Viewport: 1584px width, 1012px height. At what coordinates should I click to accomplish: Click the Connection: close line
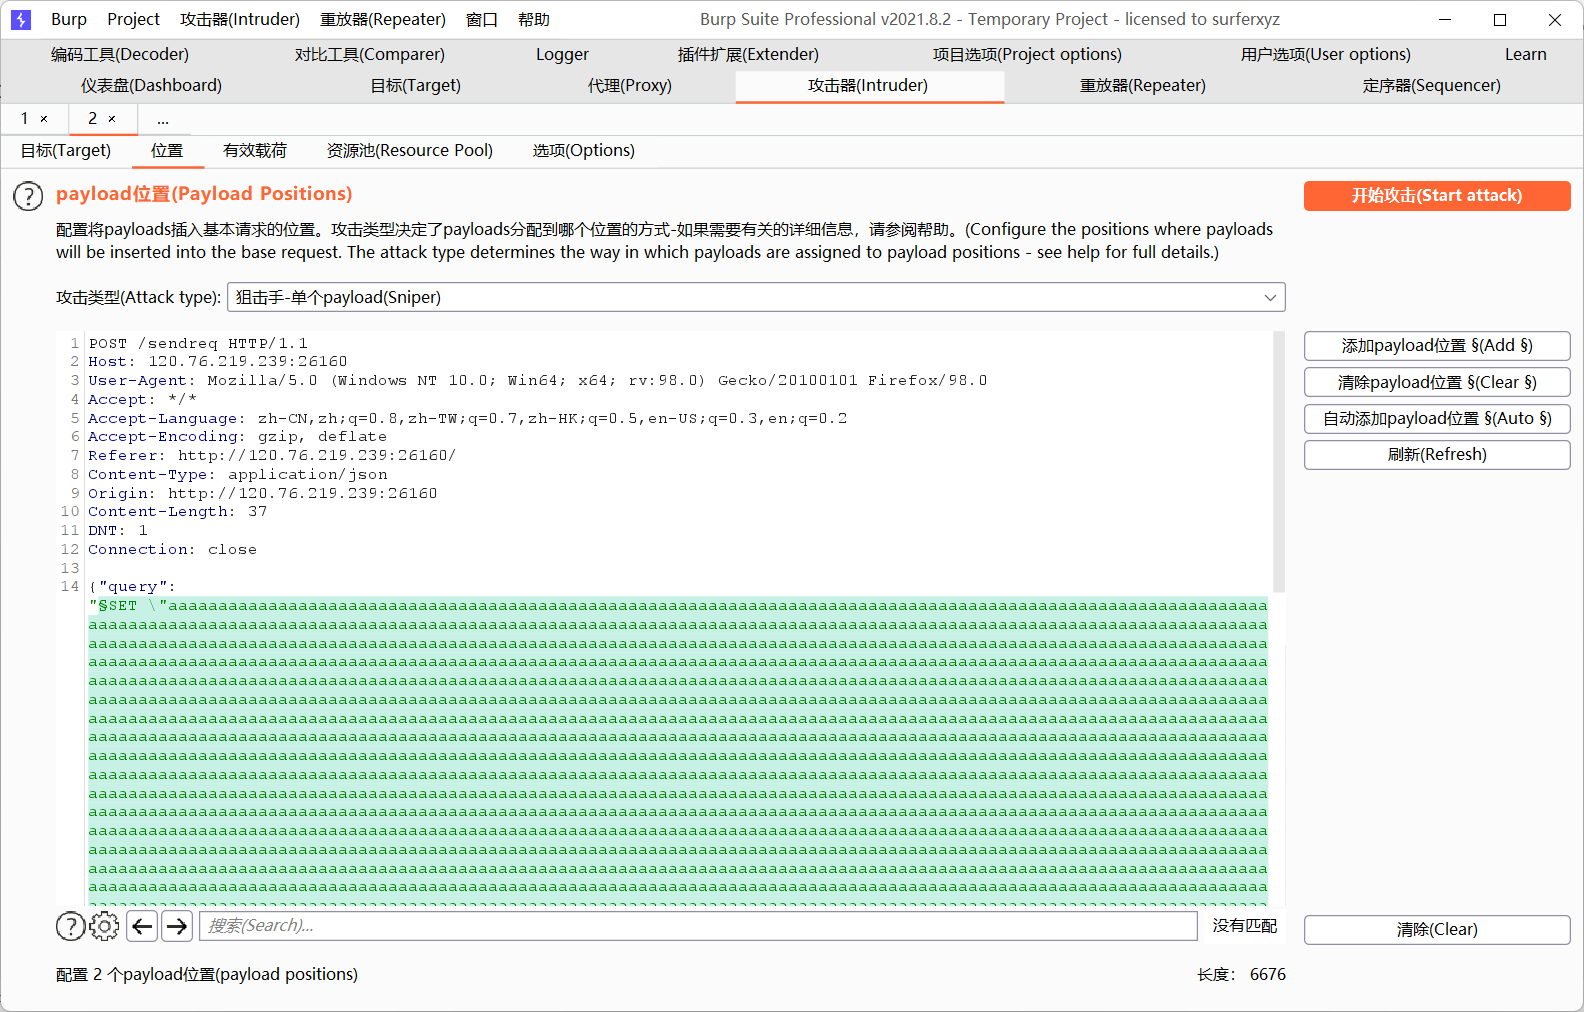(x=172, y=549)
